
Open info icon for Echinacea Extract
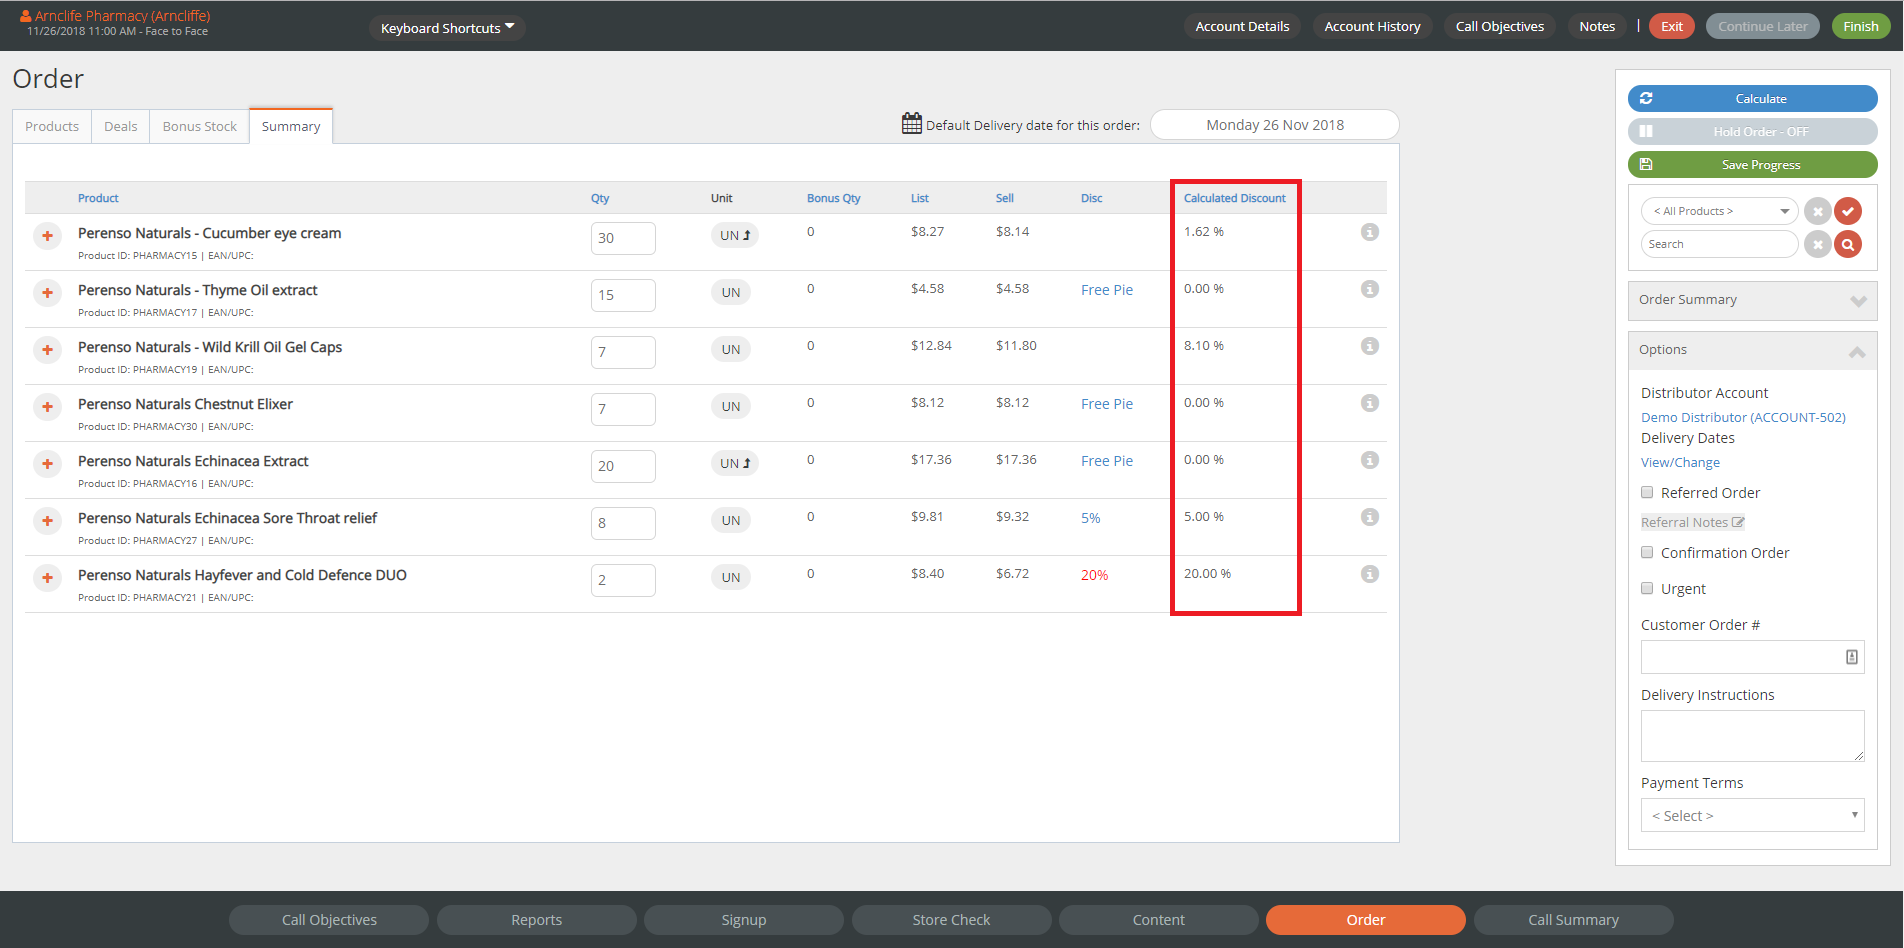1370,460
